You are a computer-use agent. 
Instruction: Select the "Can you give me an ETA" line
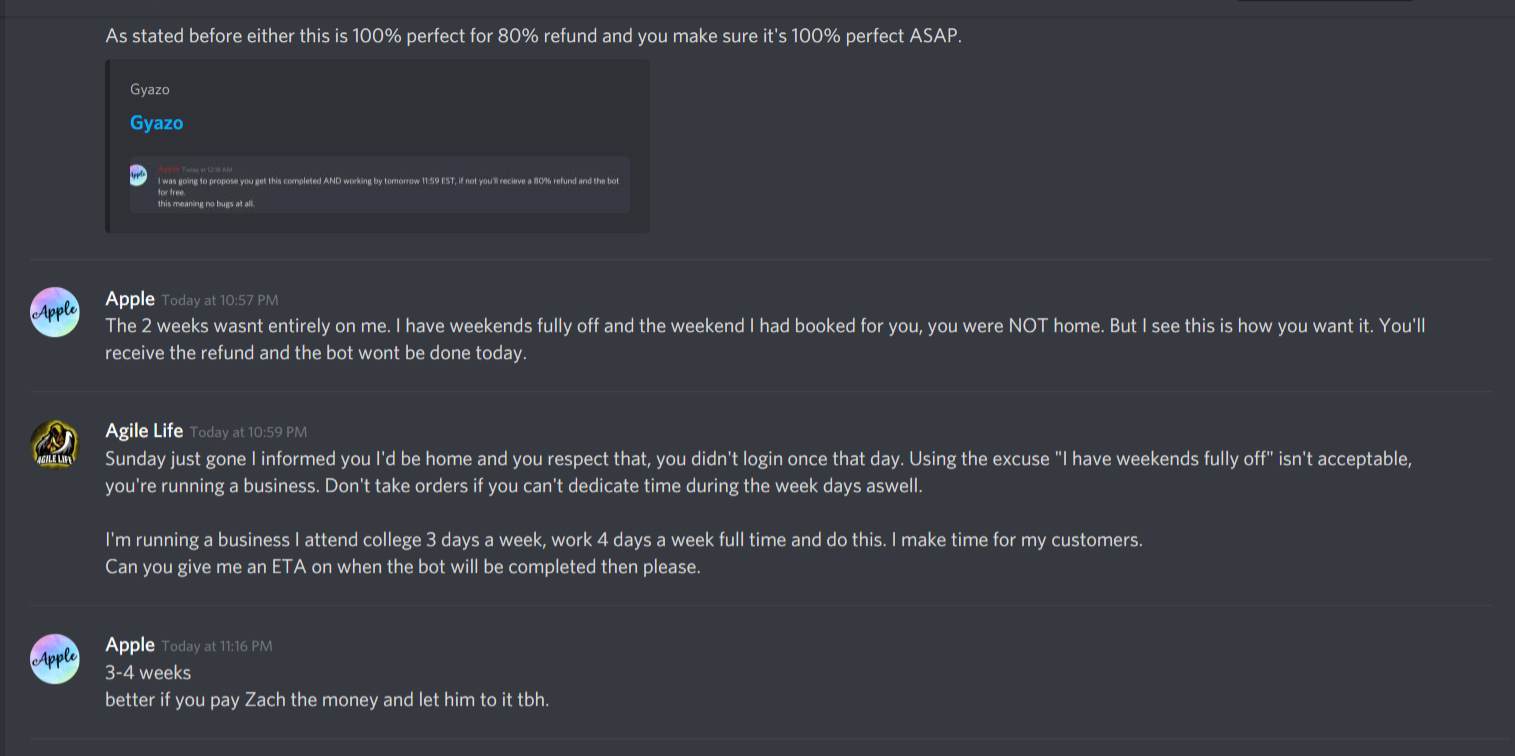point(403,567)
